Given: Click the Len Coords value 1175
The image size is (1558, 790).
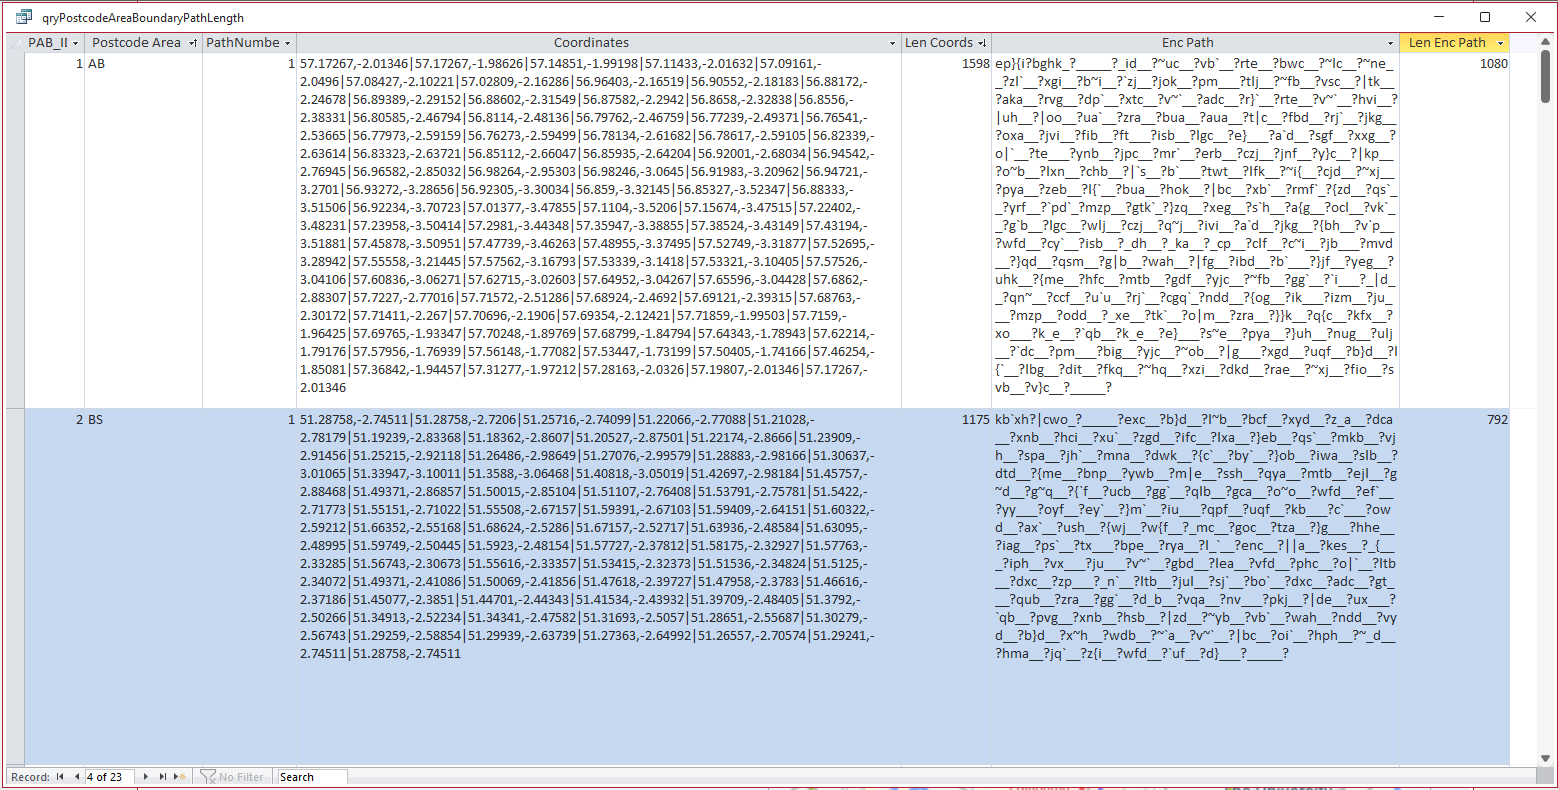Looking at the screenshot, I should 975,420.
